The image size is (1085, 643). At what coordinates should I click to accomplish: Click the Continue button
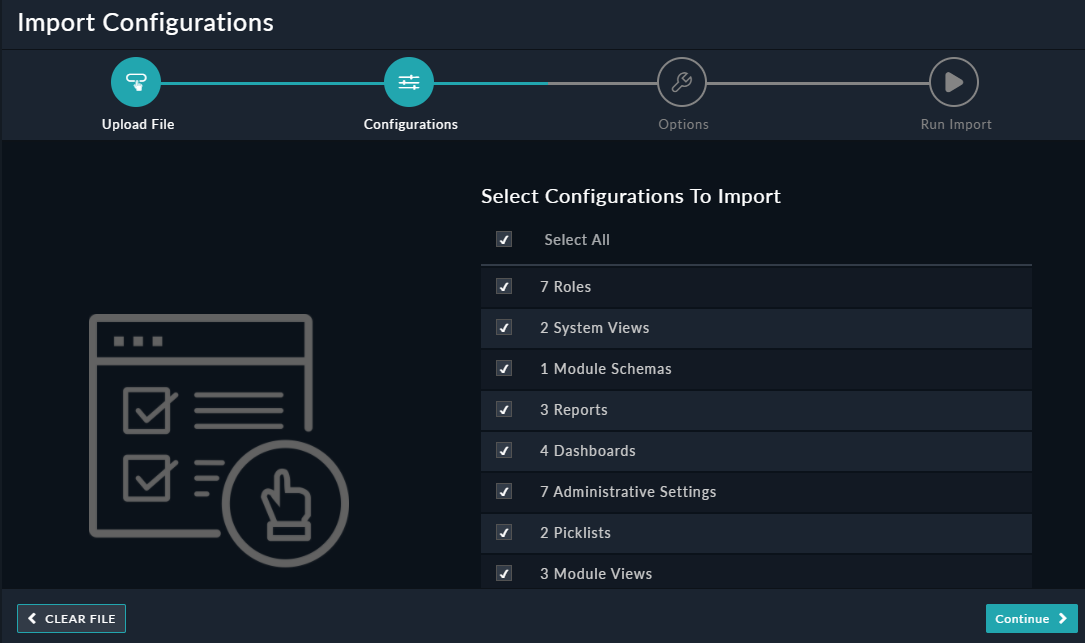[x=1031, y=618]
